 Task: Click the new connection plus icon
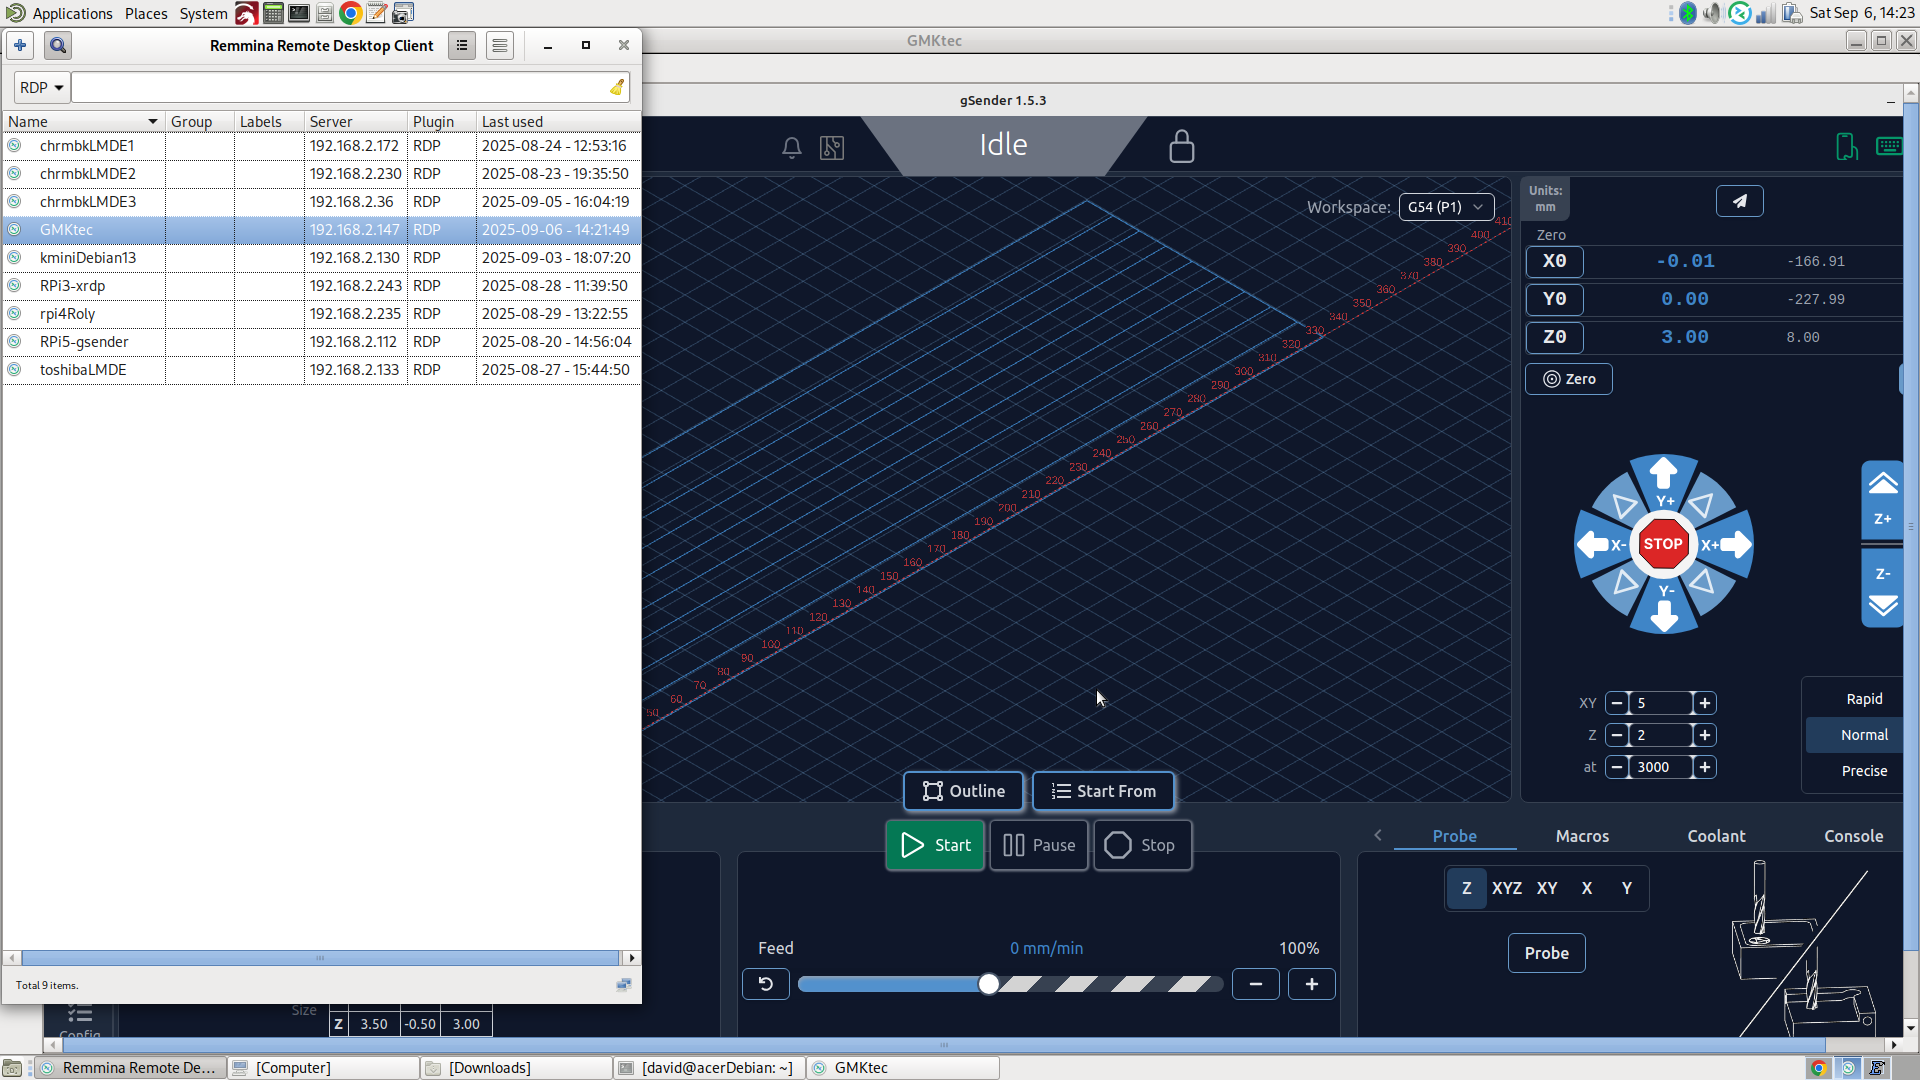click(x=20, y=45)
